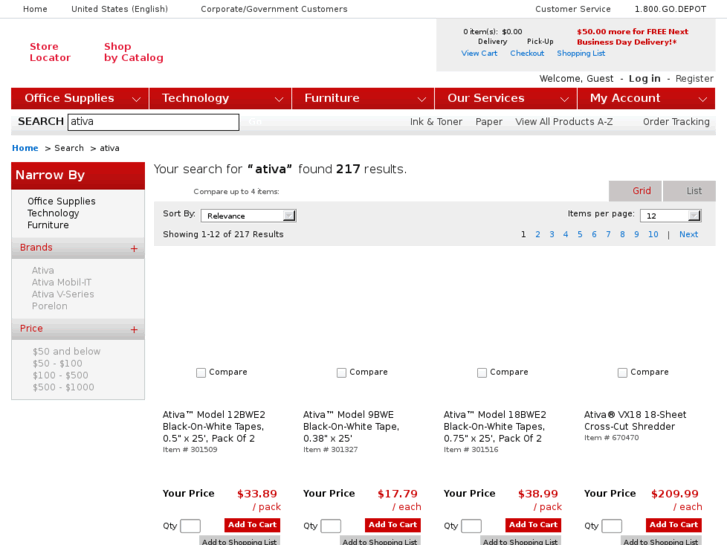Filter by Porelon brand
The image size is (727, 545).
pos(49,306)
